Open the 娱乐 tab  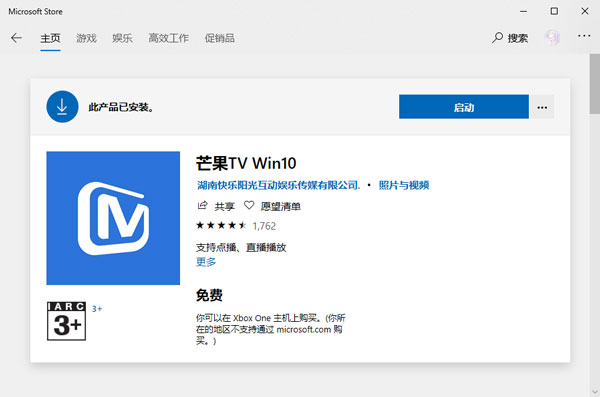pos(122,38)
